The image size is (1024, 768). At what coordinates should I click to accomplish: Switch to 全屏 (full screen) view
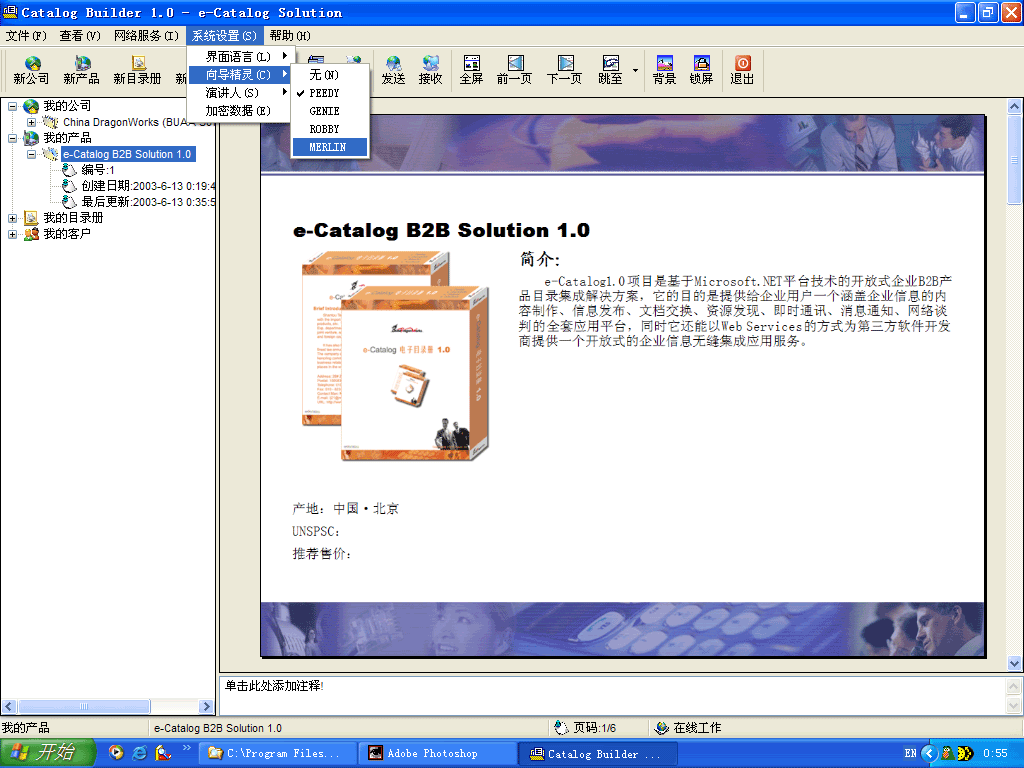pyautogui.click(x=472, y=70)
